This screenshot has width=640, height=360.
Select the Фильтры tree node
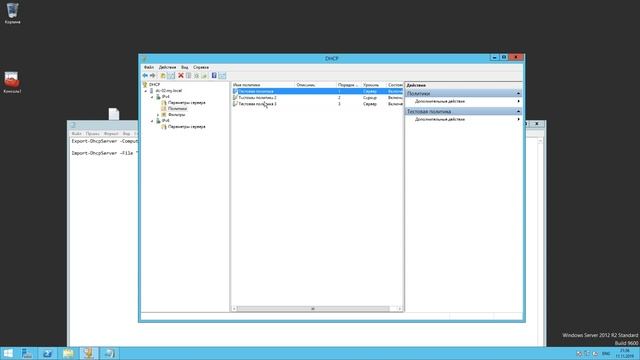(176, 115)
